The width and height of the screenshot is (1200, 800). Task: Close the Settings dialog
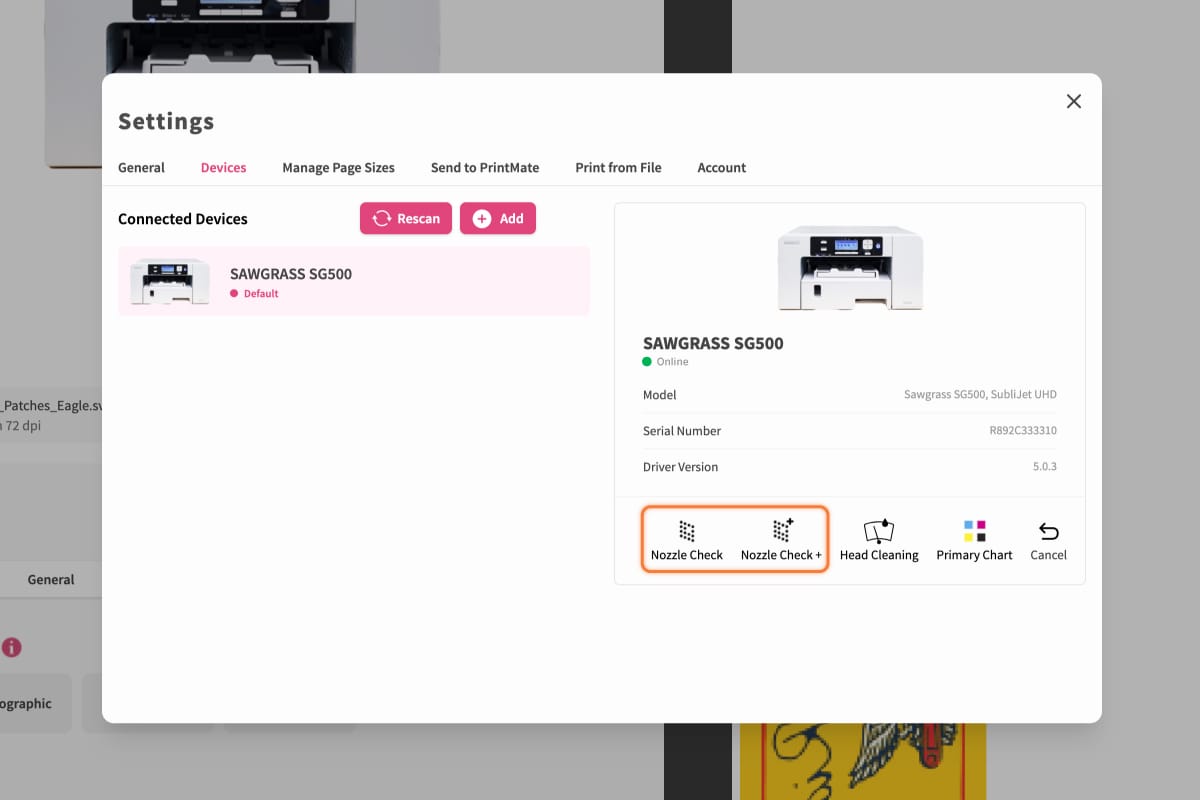pos(1074,101)
